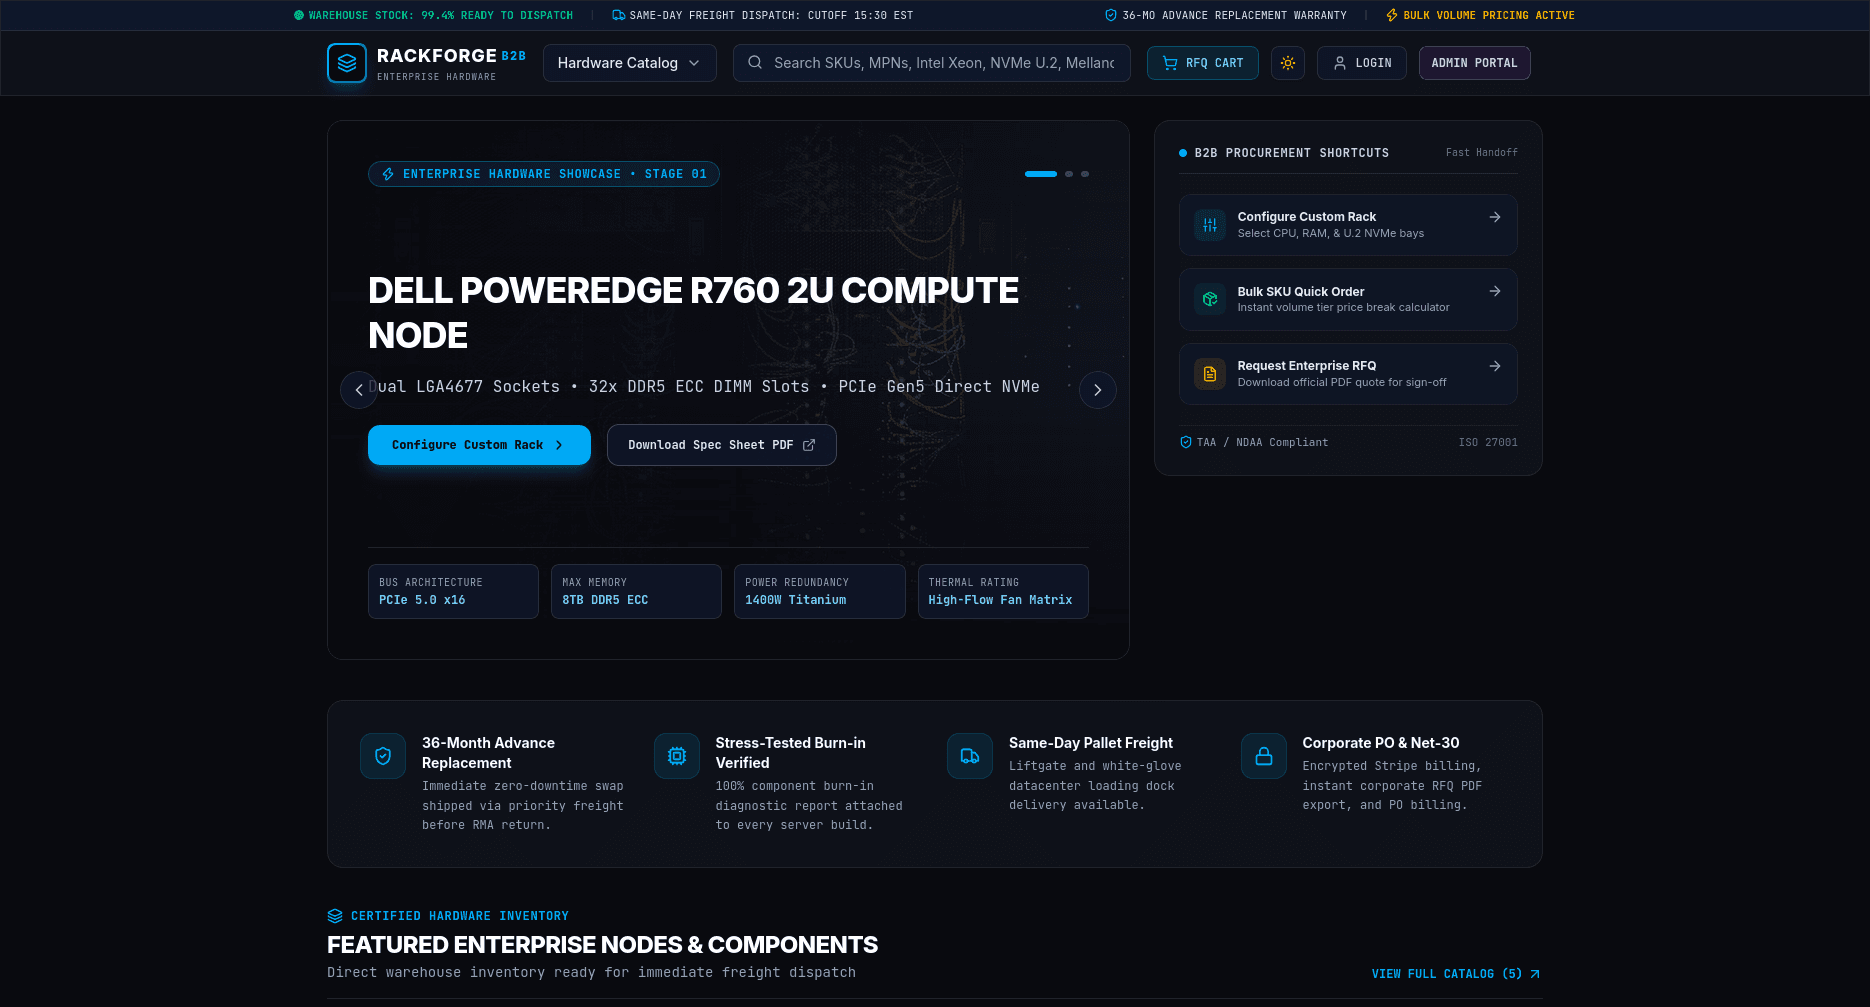Click the box icon beside Bulk SKU Quick Order
This screenshot has width=1870, height=1007.
(x=1210, y=299)
